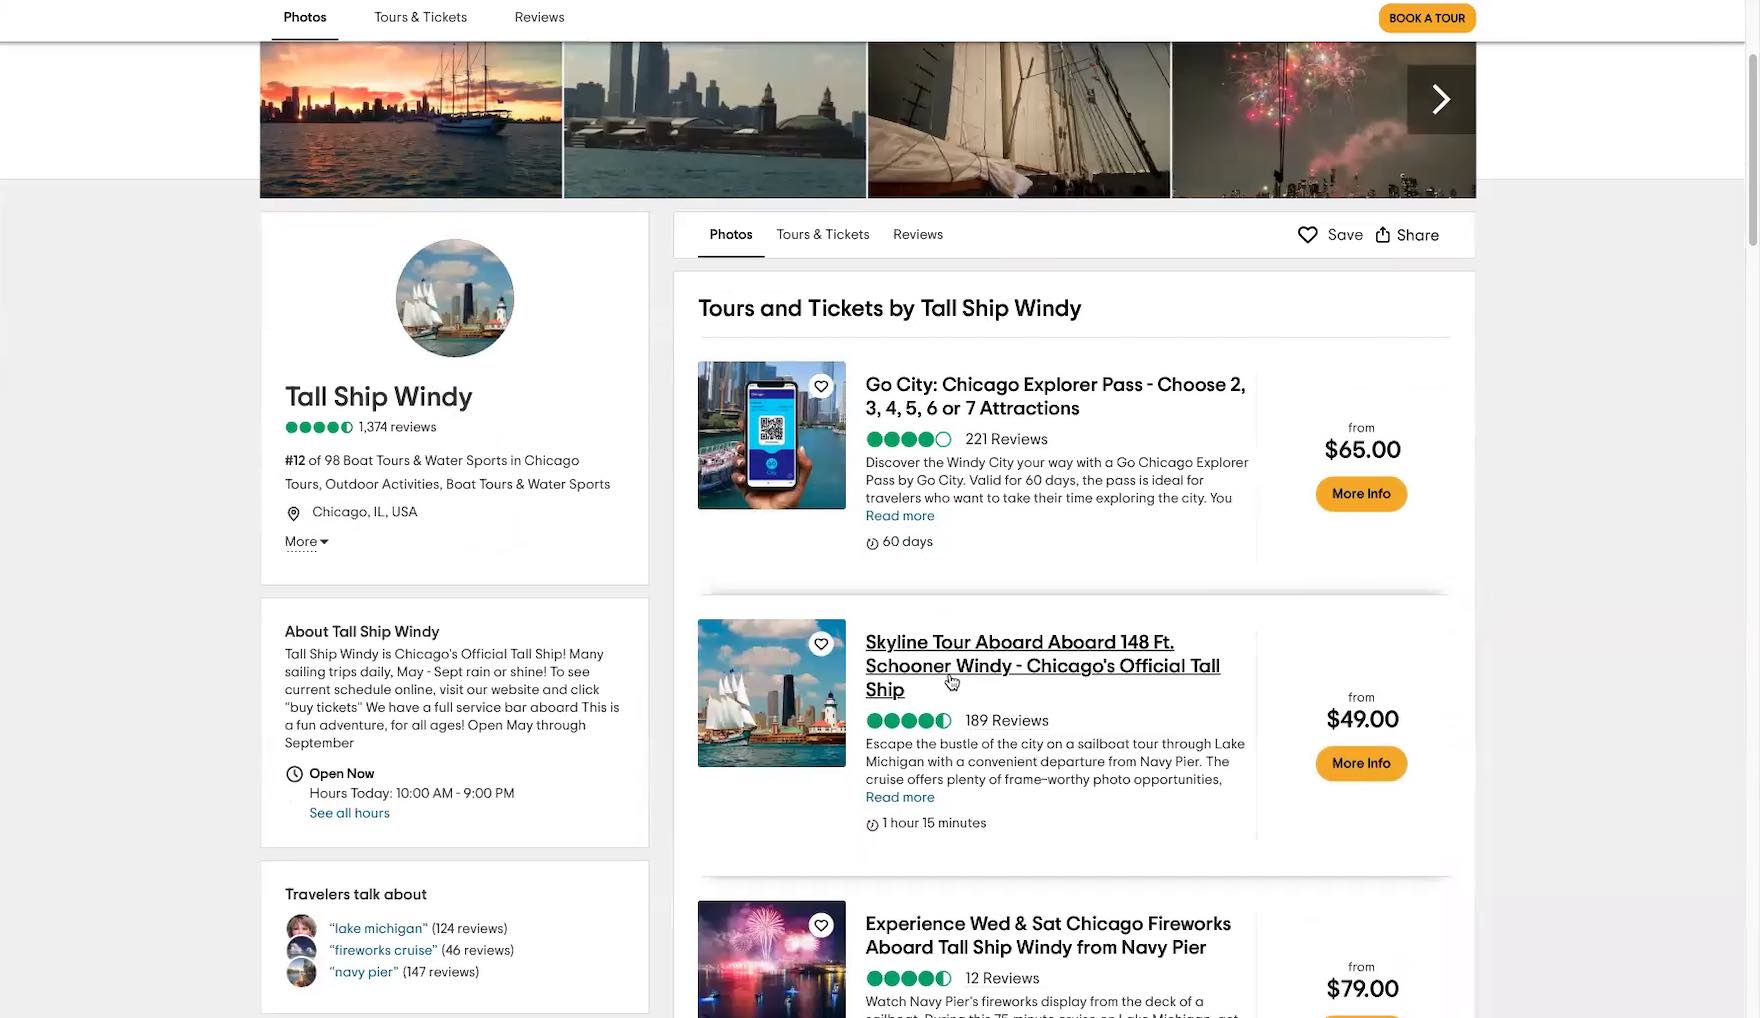Open the Reviews tab beside Save

917,235
